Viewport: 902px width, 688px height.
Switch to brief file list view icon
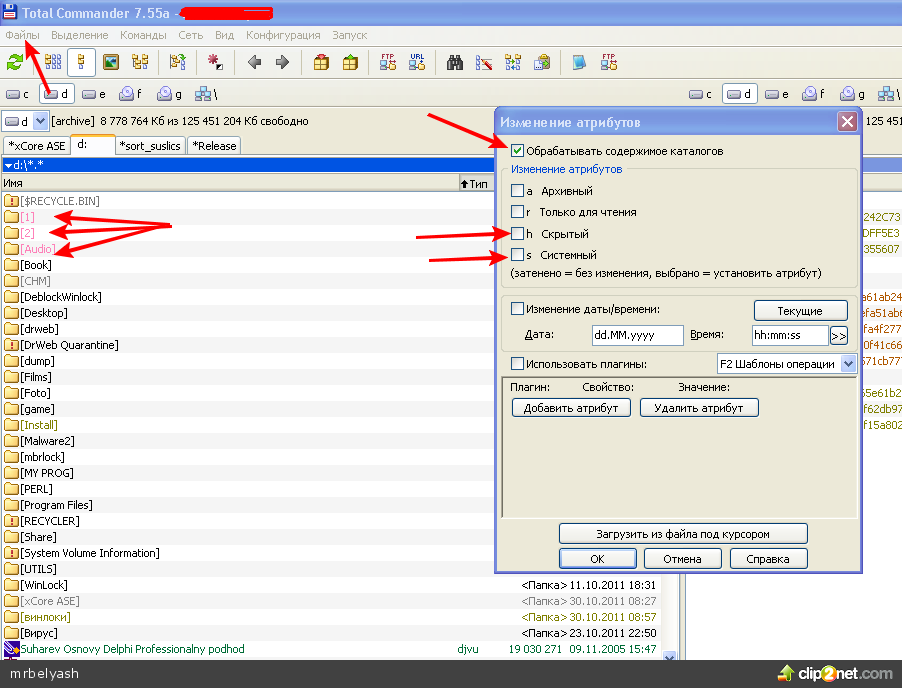point(53,62)
